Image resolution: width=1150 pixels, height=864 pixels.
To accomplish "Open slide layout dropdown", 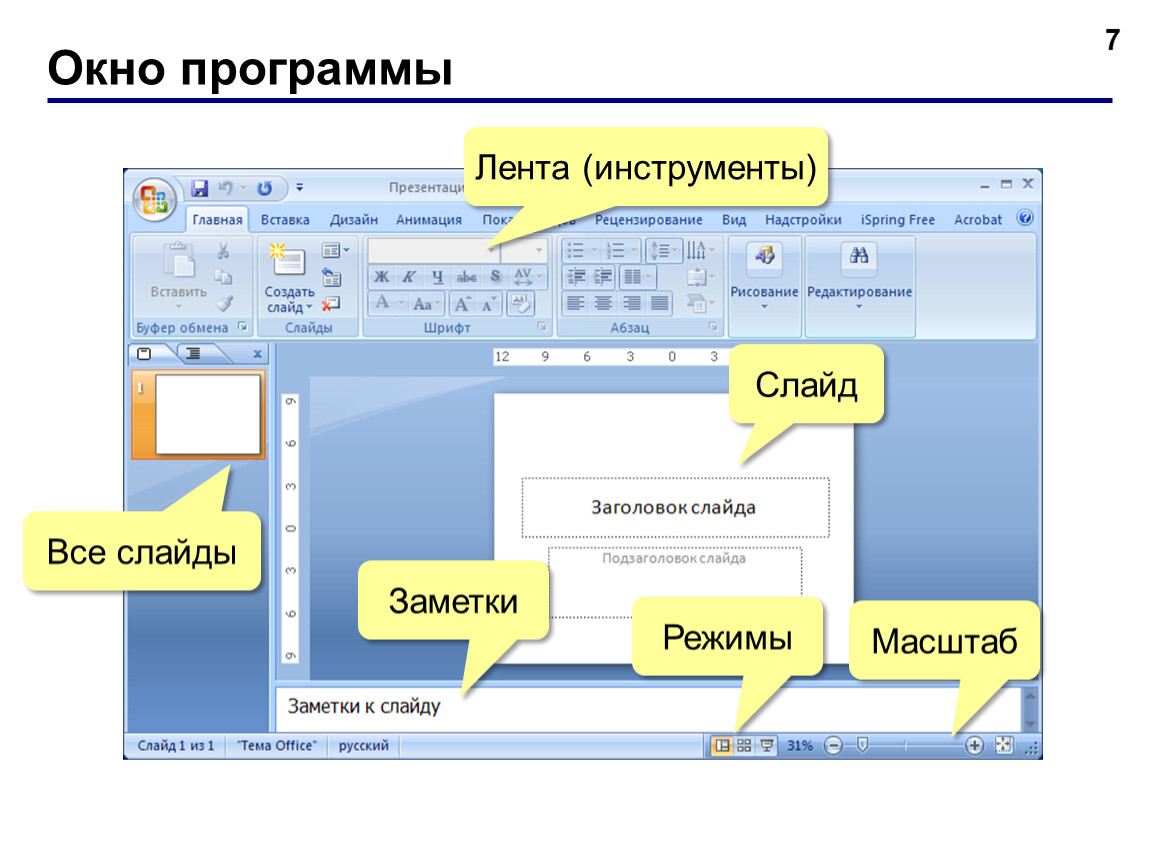I will pos(335,251).
